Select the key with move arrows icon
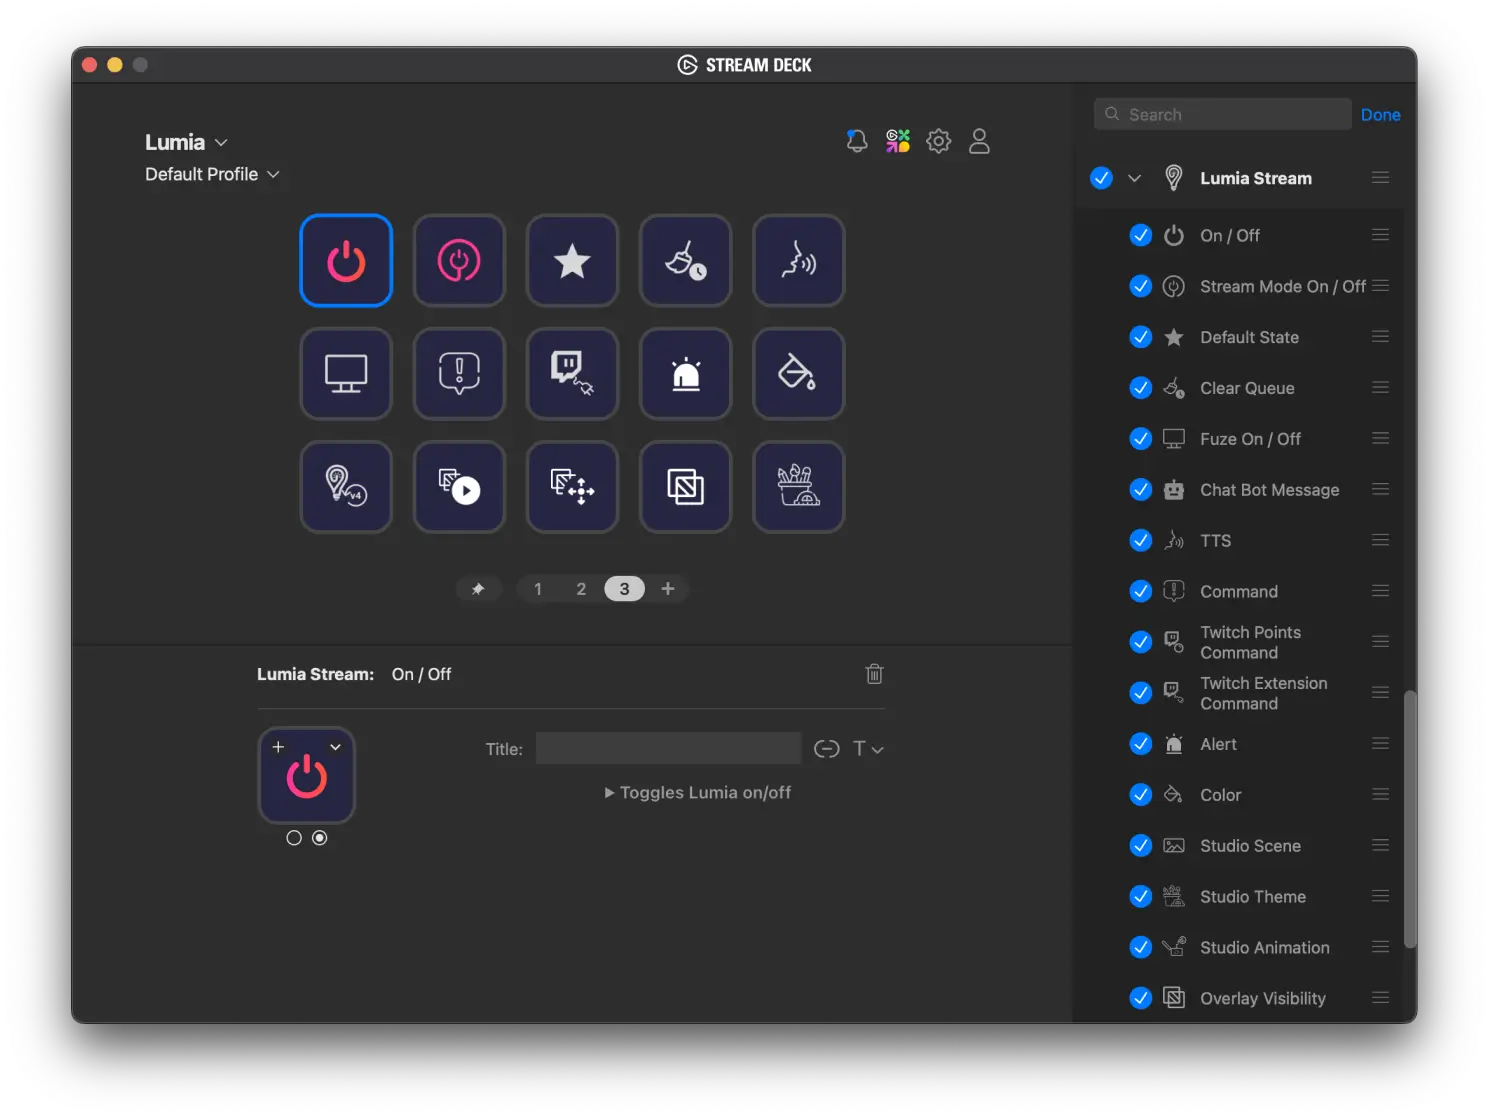 tap(572, 487)
